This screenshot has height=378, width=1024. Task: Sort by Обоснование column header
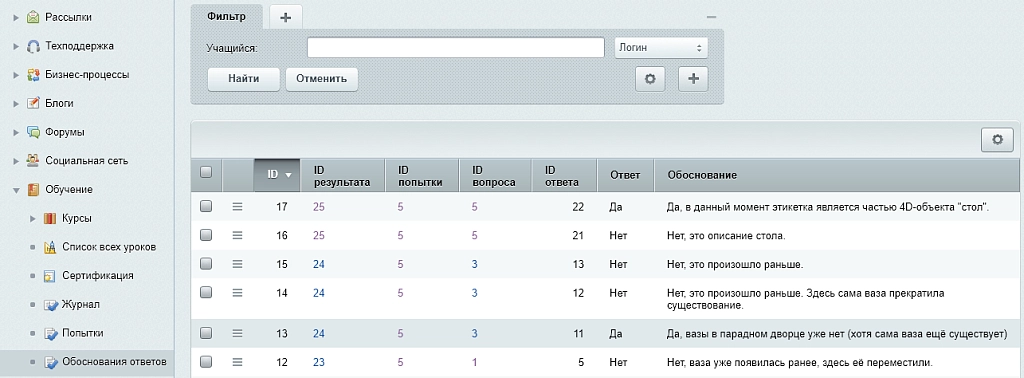(837, 176)
